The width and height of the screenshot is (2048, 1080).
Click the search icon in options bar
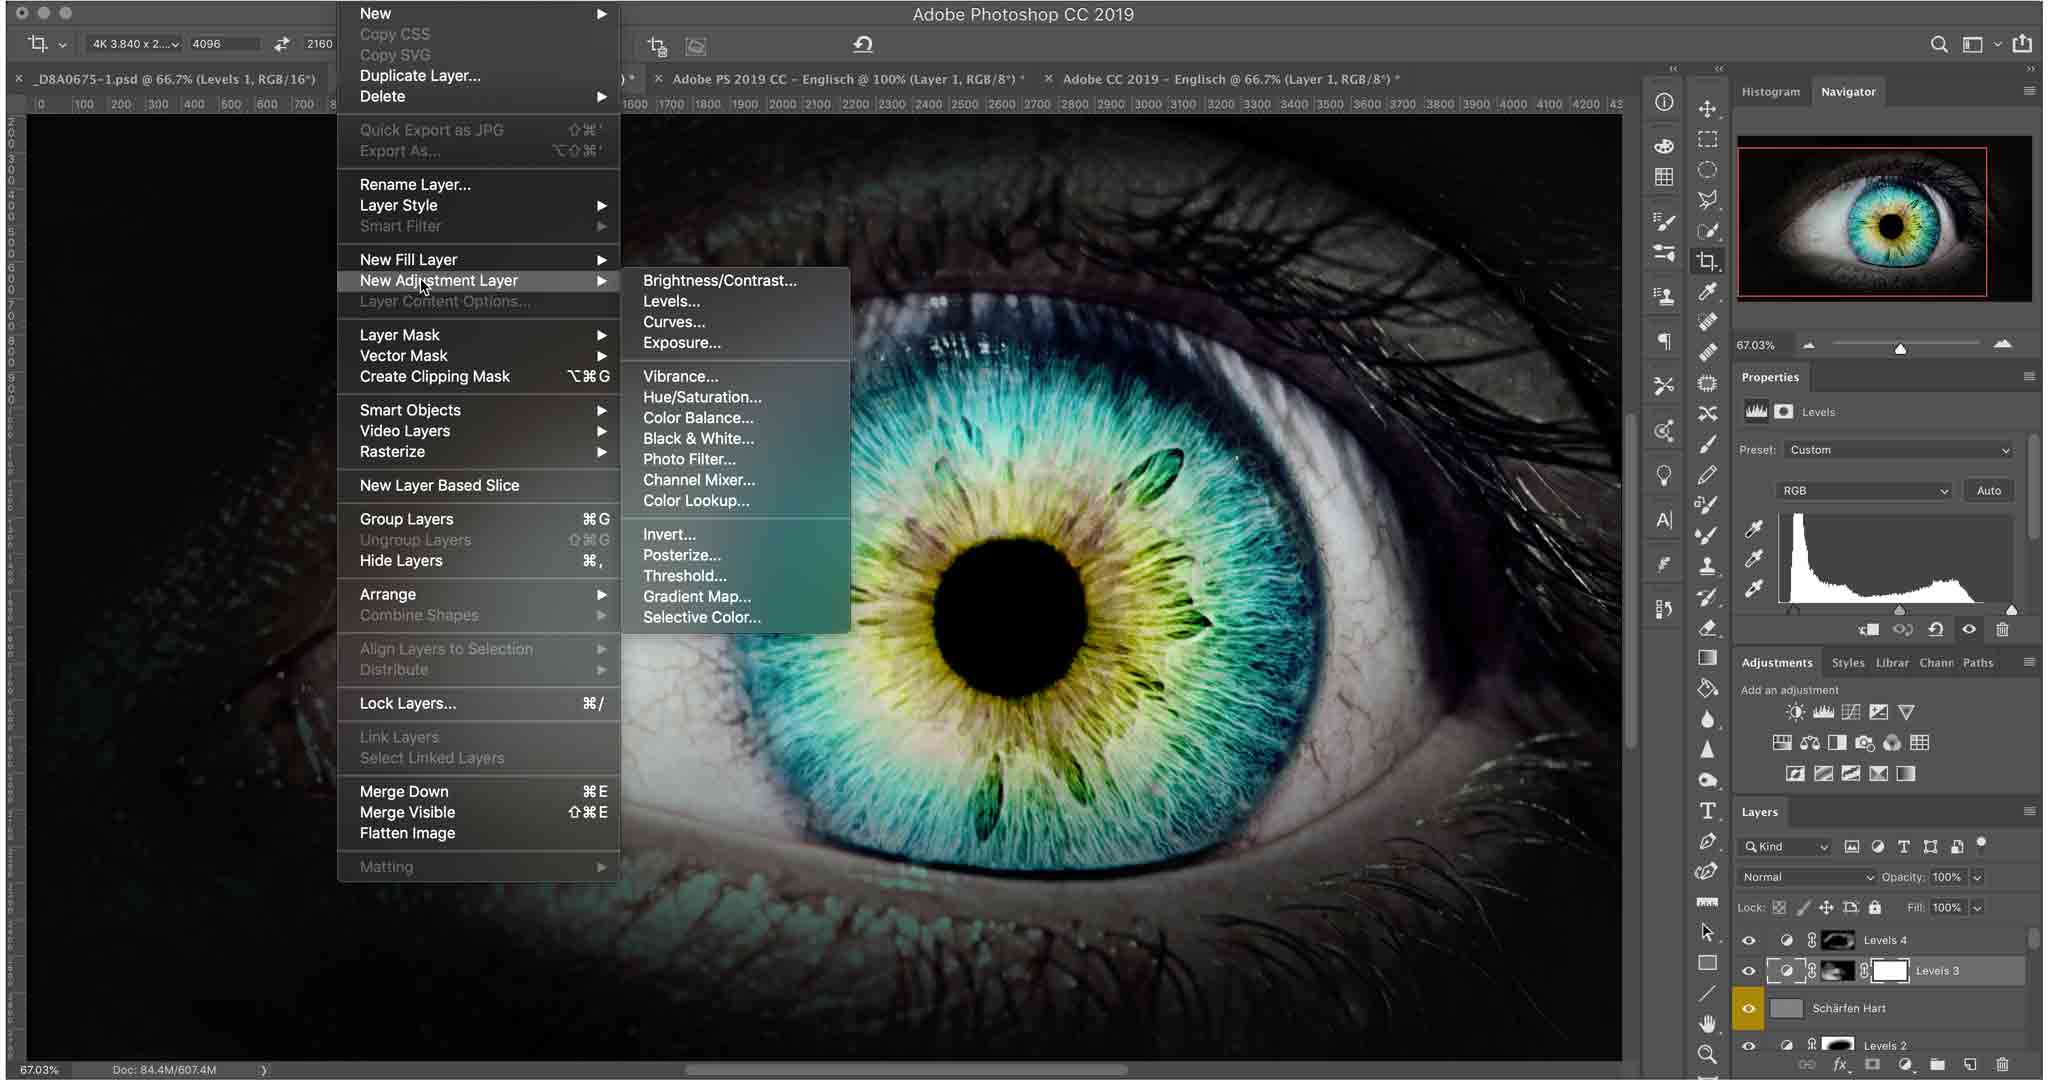click(1939, 44)
